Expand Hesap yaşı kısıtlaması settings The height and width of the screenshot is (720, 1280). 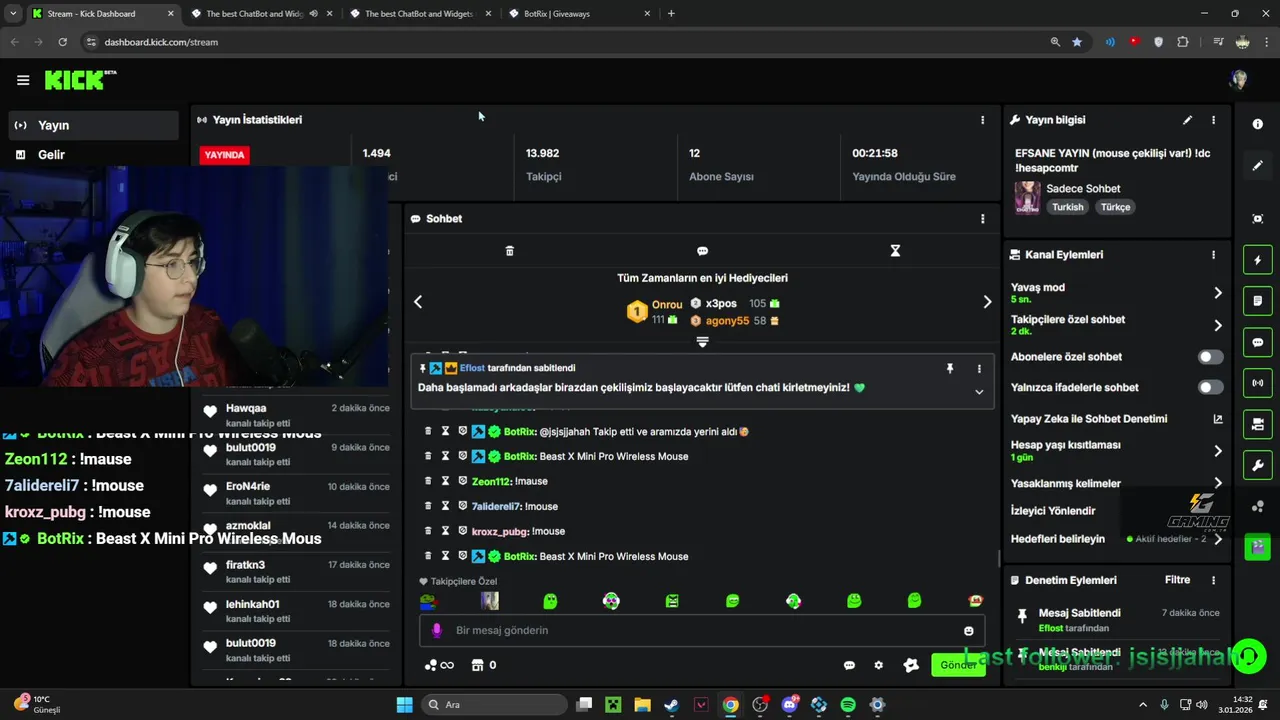1217,451
